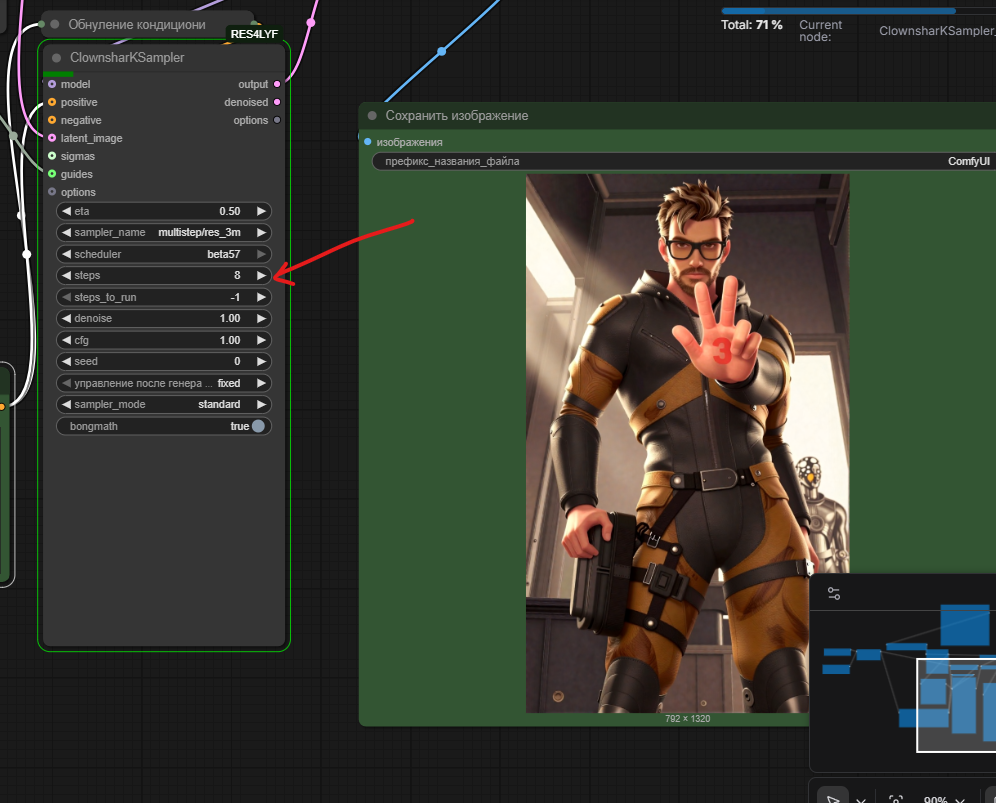
Task: Toggle the bongmath switch
Action: pyautogui.click(x=258, y=426)
